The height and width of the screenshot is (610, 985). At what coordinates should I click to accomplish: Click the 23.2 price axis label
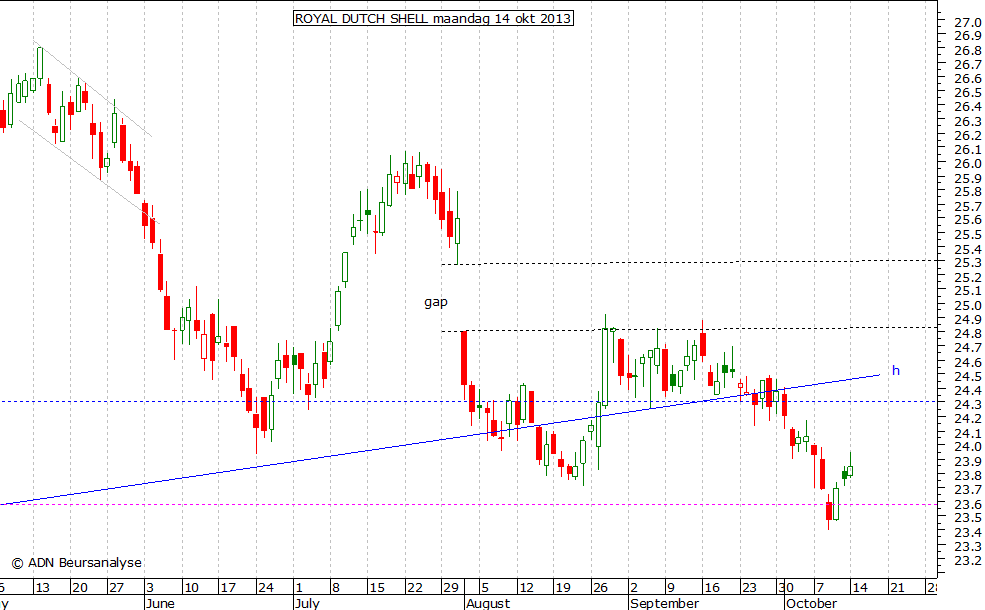tap(968, 560)
